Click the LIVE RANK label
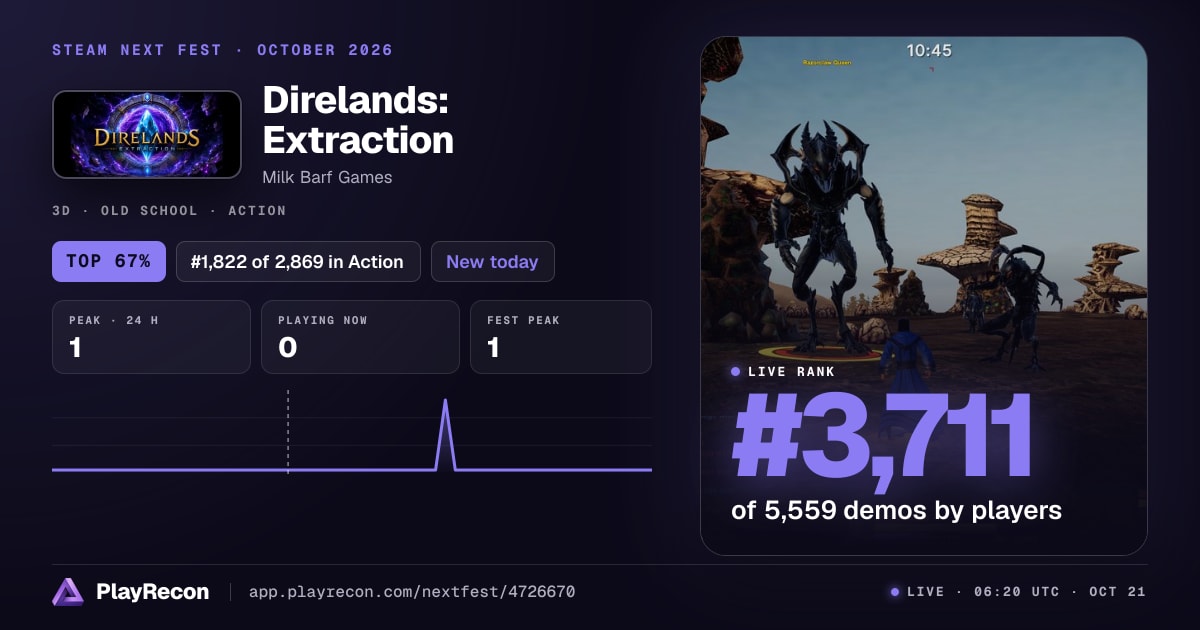 point(791,371)
